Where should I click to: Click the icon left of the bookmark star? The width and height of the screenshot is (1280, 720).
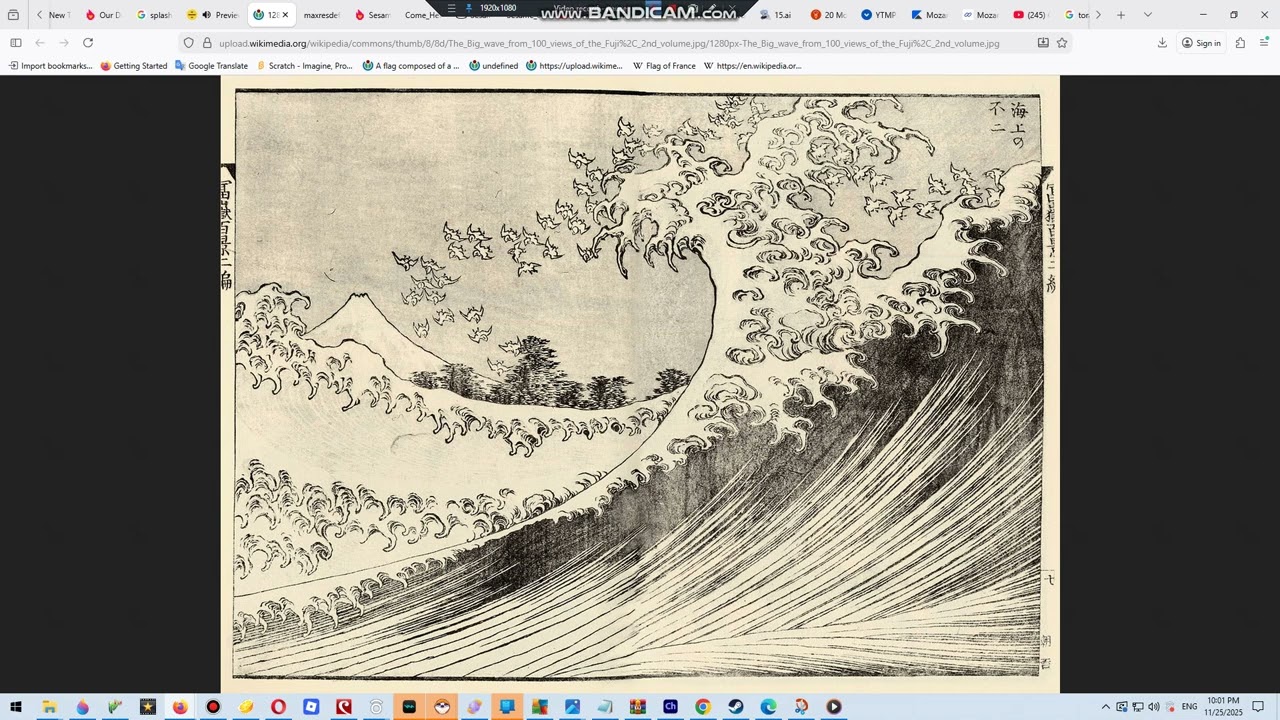[1043, 43]
